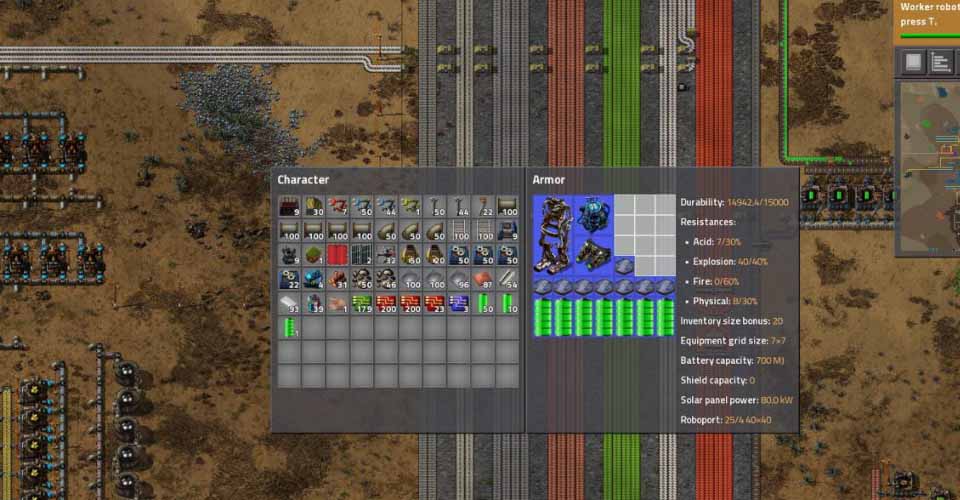Select the red book item in inventory
960x500 pixels.
coord(337,255)
